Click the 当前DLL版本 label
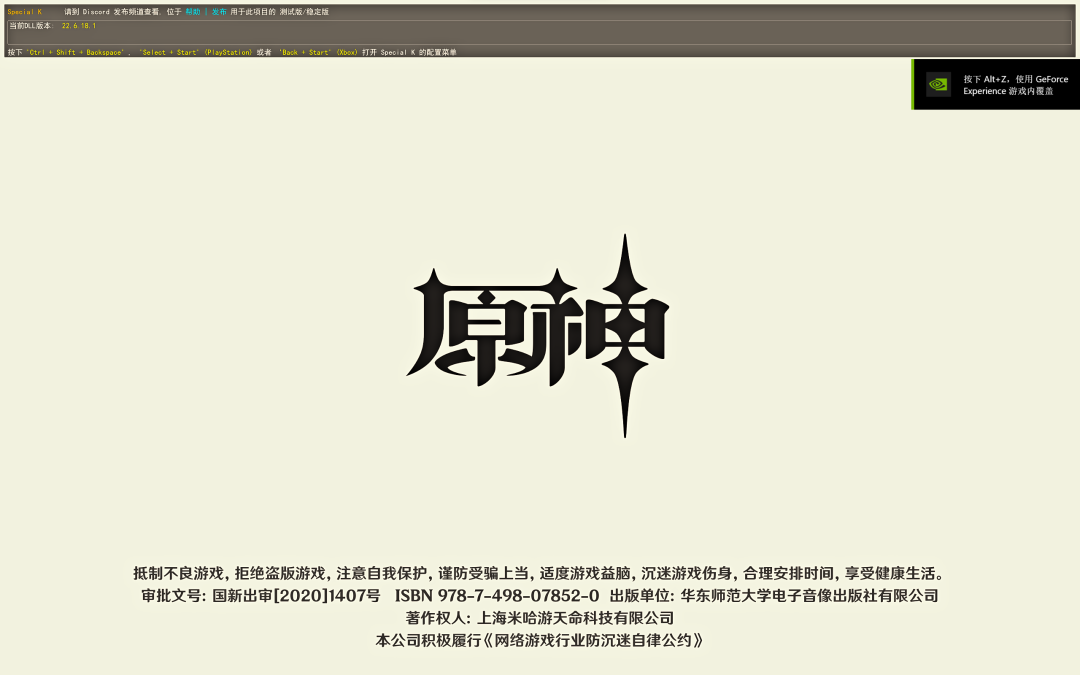Viewport: 1080px width, 675px height. pyautogui.click(x=31, y=25)
